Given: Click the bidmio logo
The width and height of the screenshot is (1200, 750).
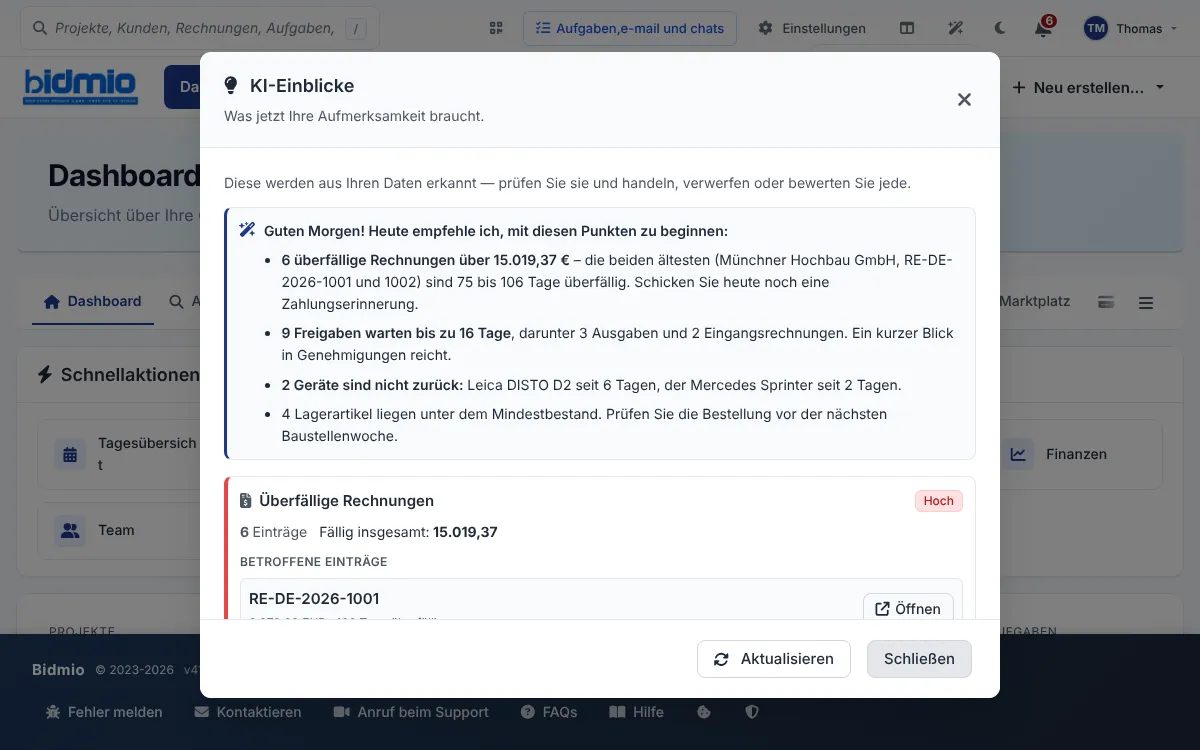Looking at the screenshot, I should [80, 86].
